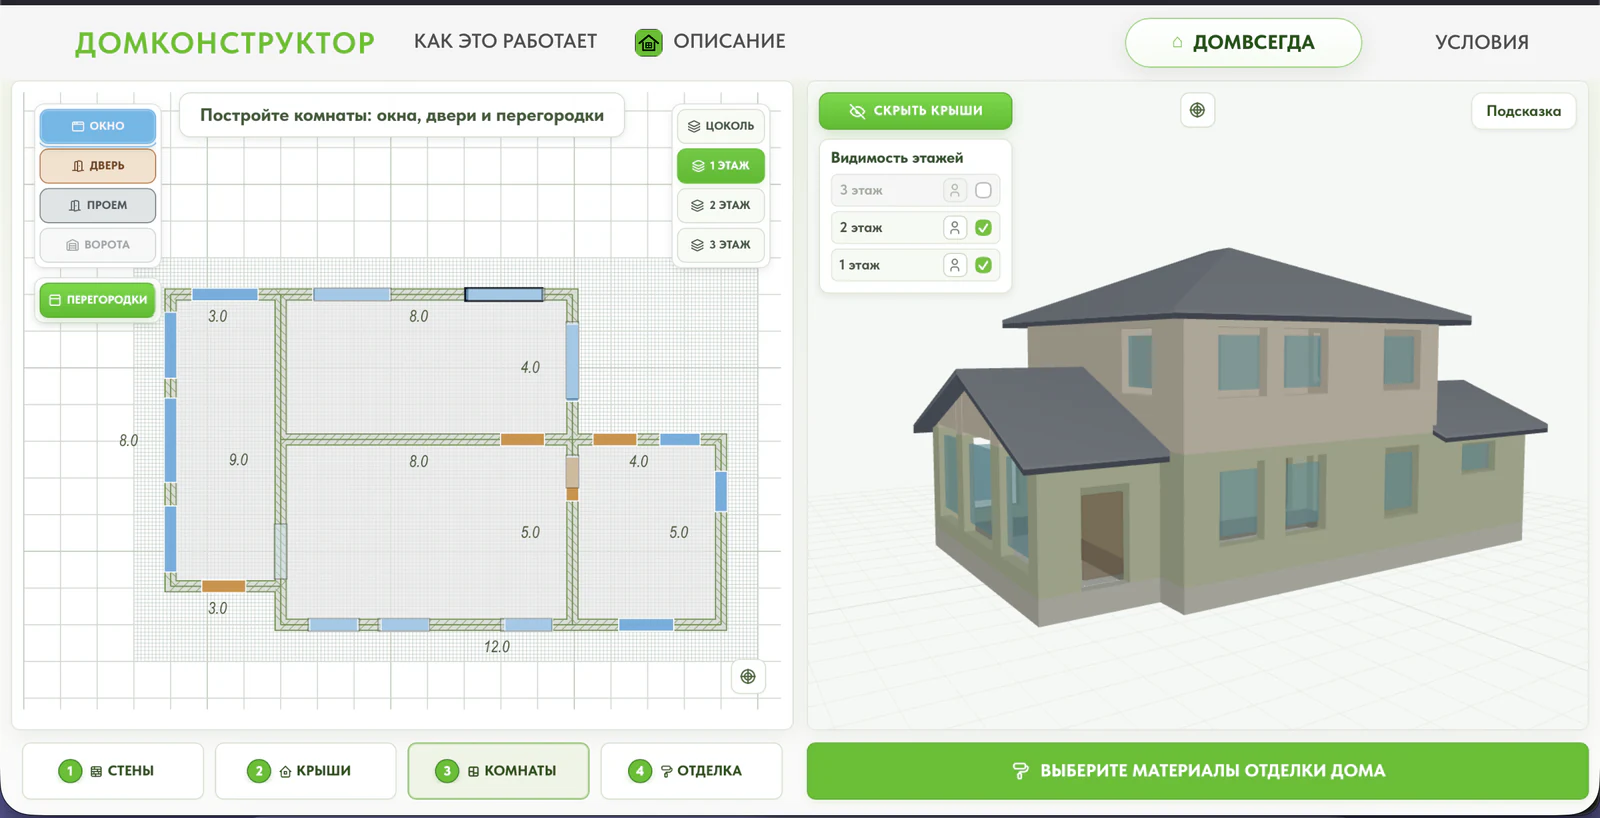The height and width of the screenshot is (818, 1600).
Task: Activate the ПЕРЕГОРОДКИ partitions tool
Action: click(98, 300)
